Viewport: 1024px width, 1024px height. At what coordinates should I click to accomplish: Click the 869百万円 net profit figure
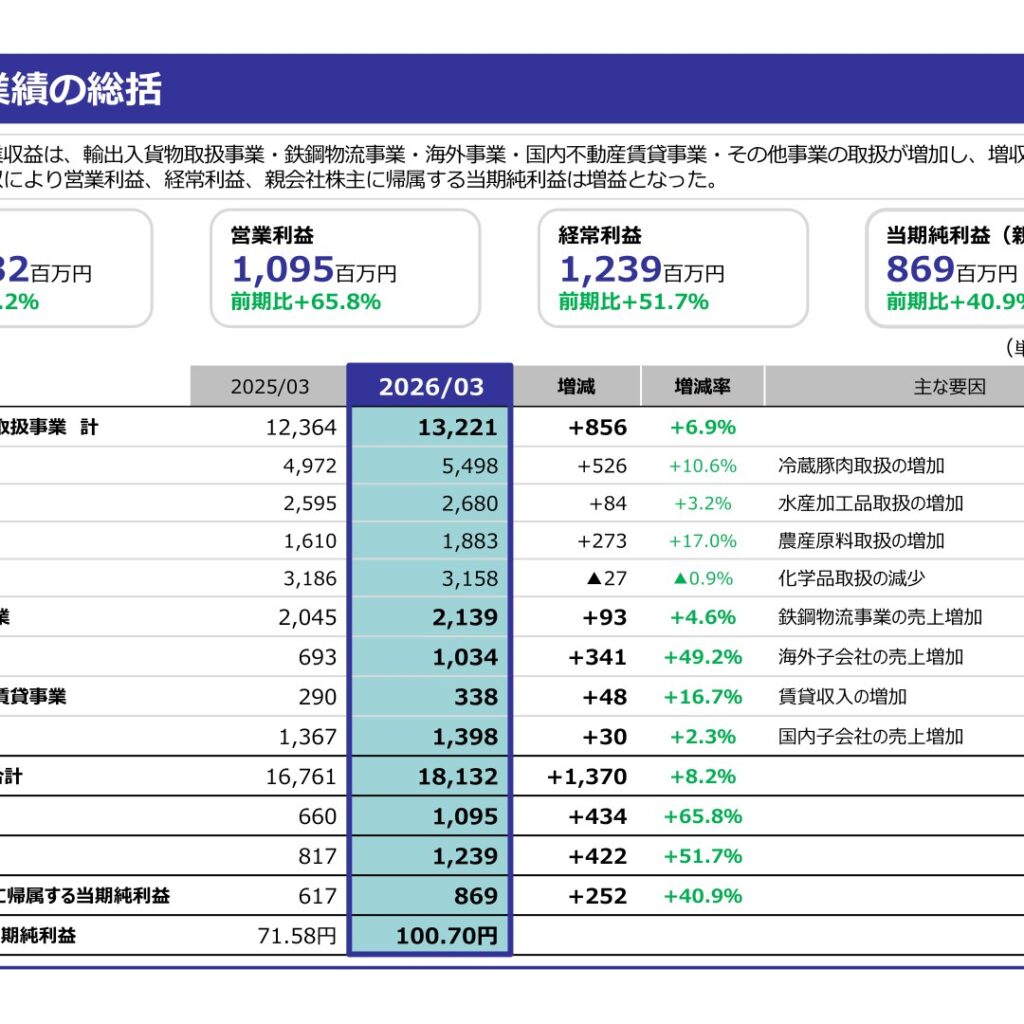[x=952, y=269]
